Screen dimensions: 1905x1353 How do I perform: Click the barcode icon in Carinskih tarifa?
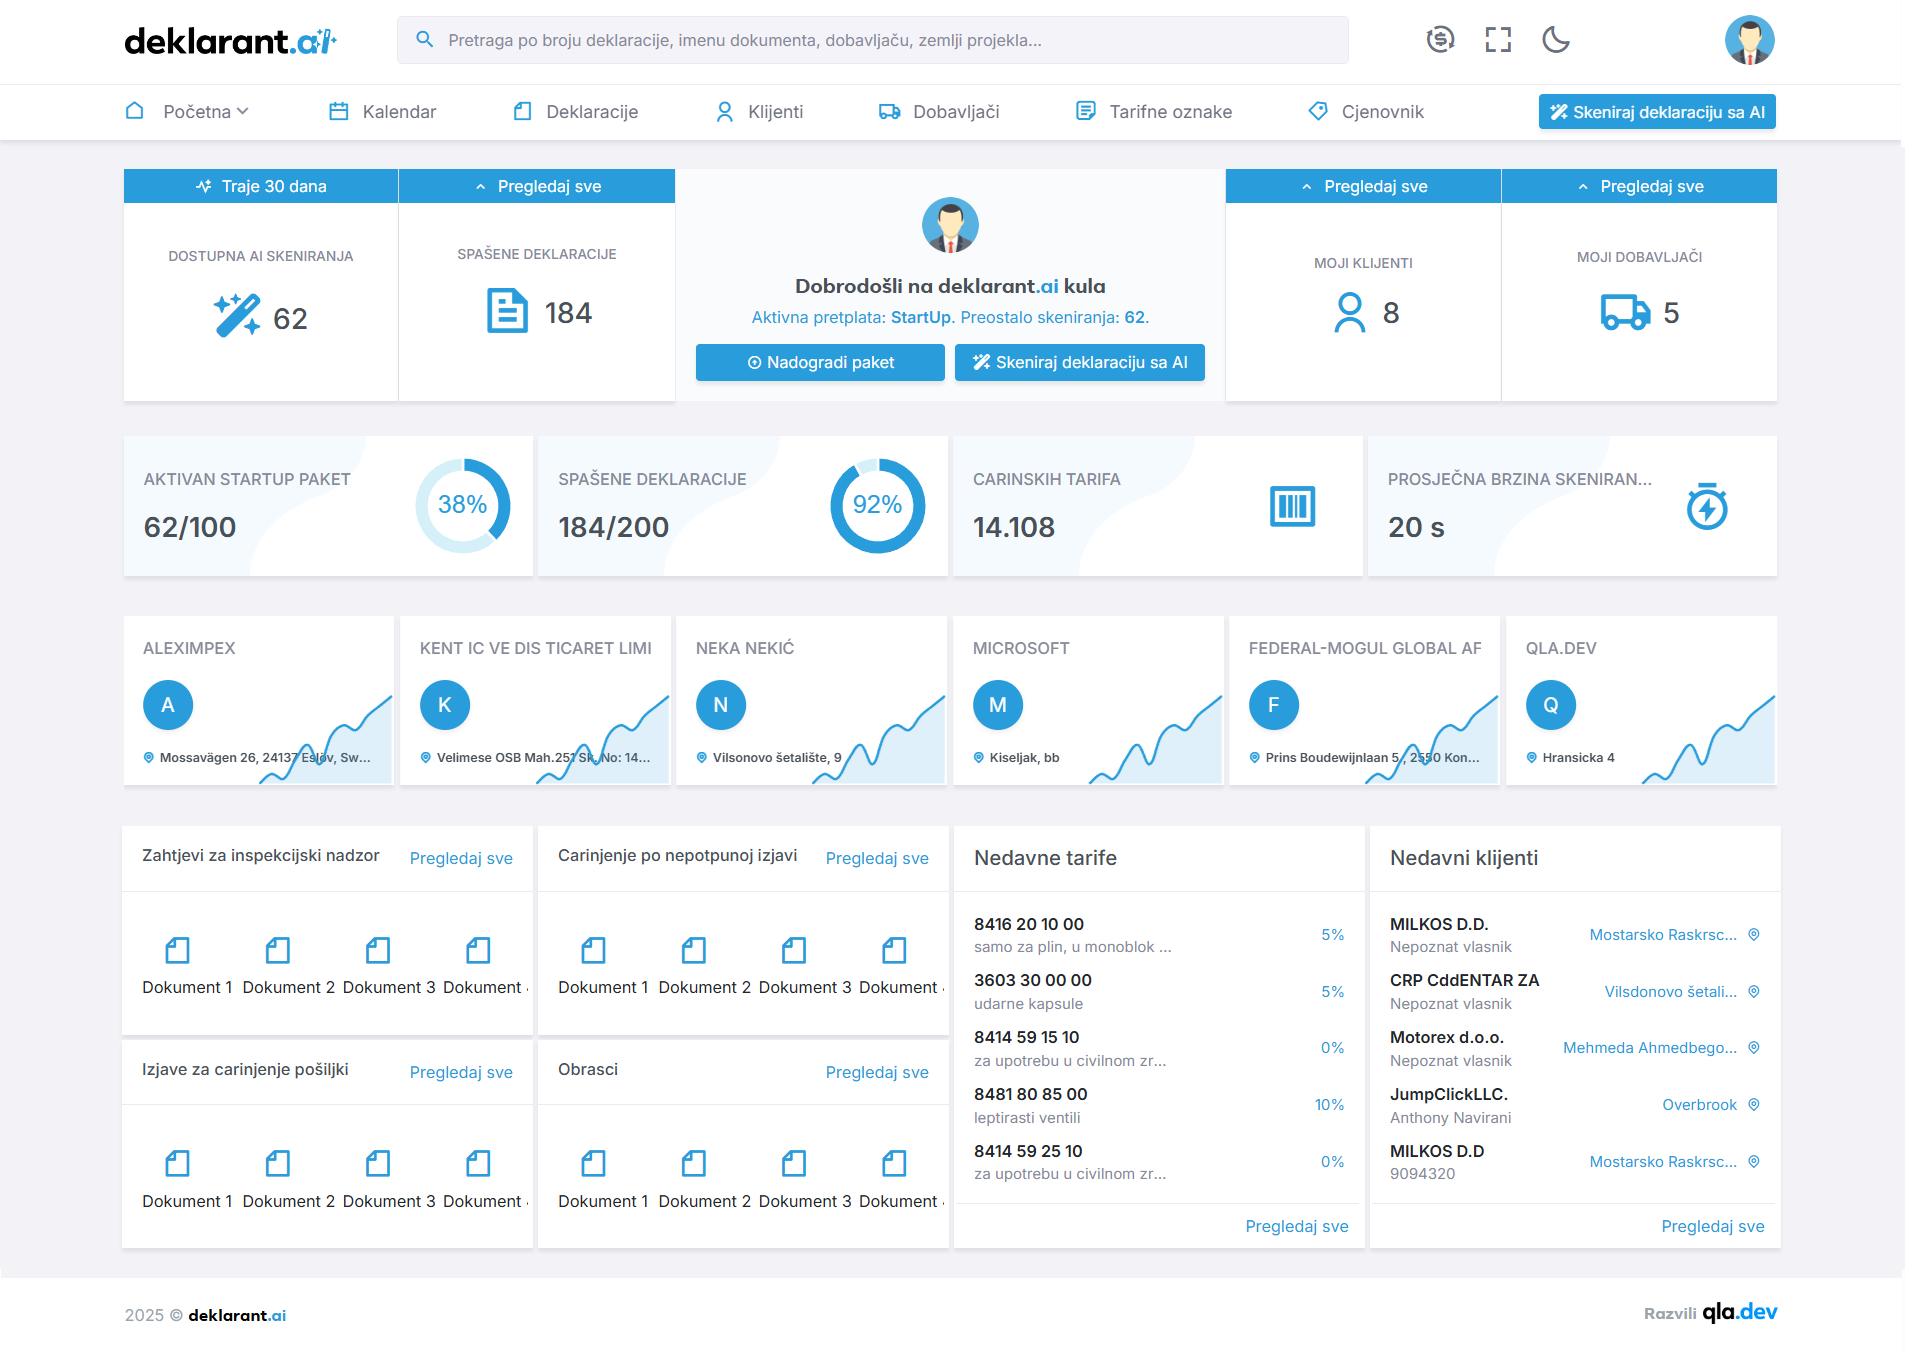coord(1292,506)
